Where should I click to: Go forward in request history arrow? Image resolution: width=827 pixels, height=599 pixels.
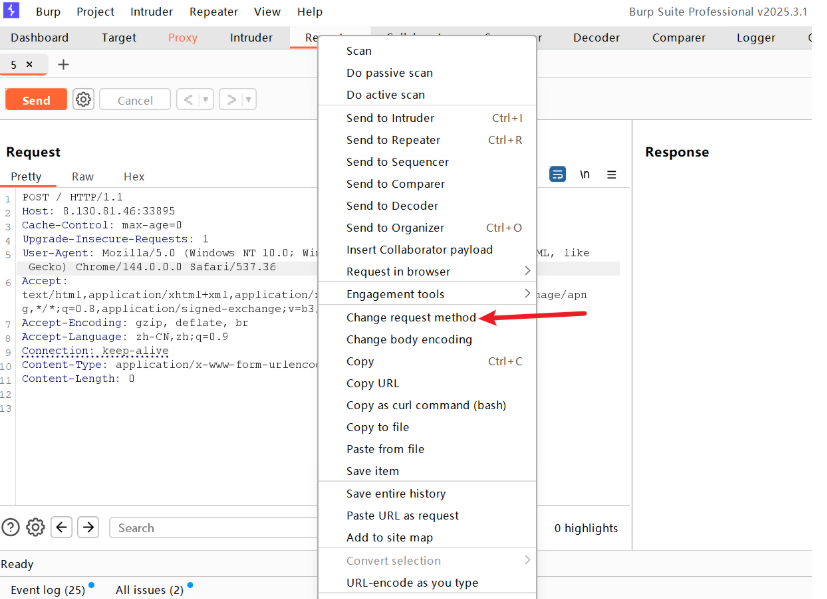point(231,99)
